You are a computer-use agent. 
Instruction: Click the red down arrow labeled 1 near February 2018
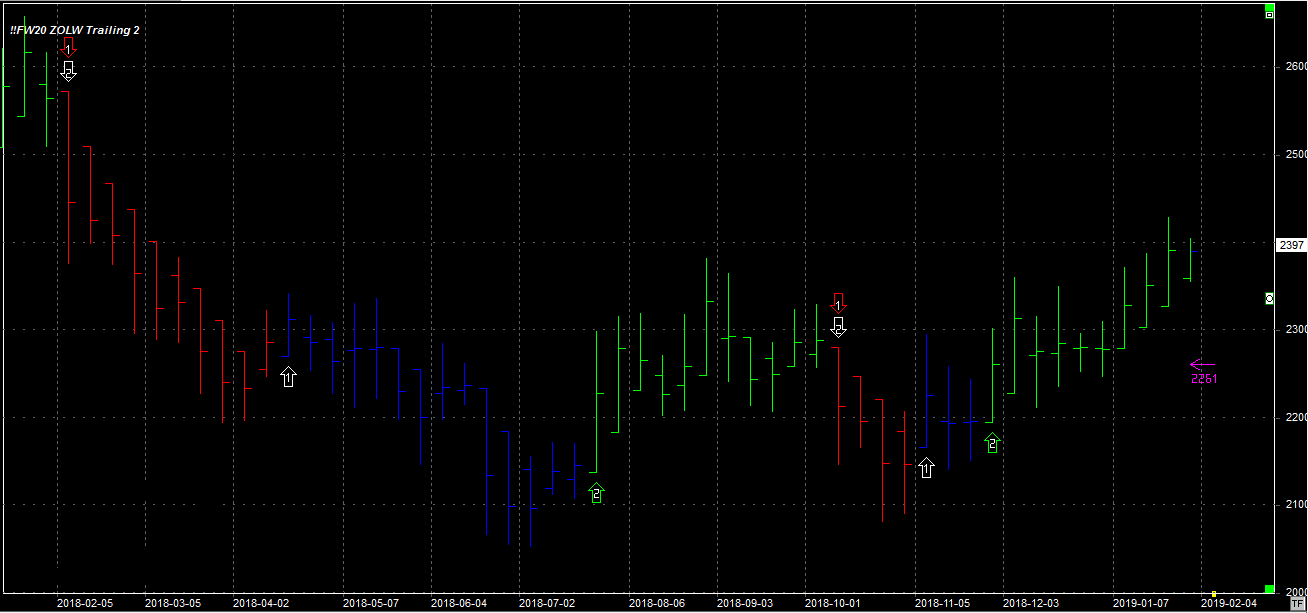[x=68, y=45]
